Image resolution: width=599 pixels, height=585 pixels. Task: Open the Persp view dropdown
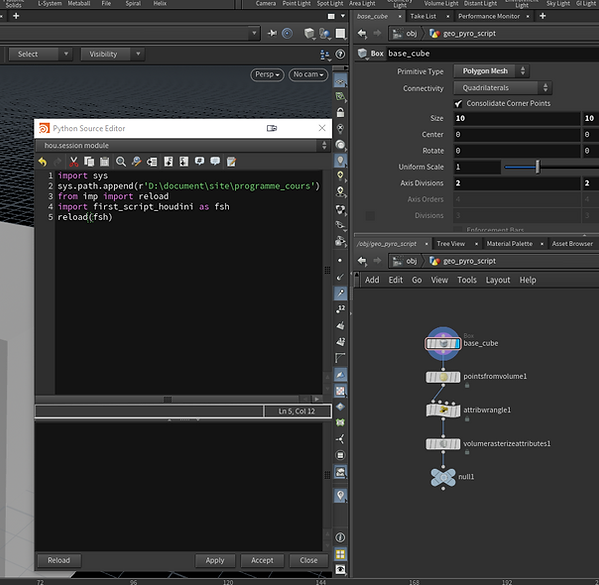(267, 75)
